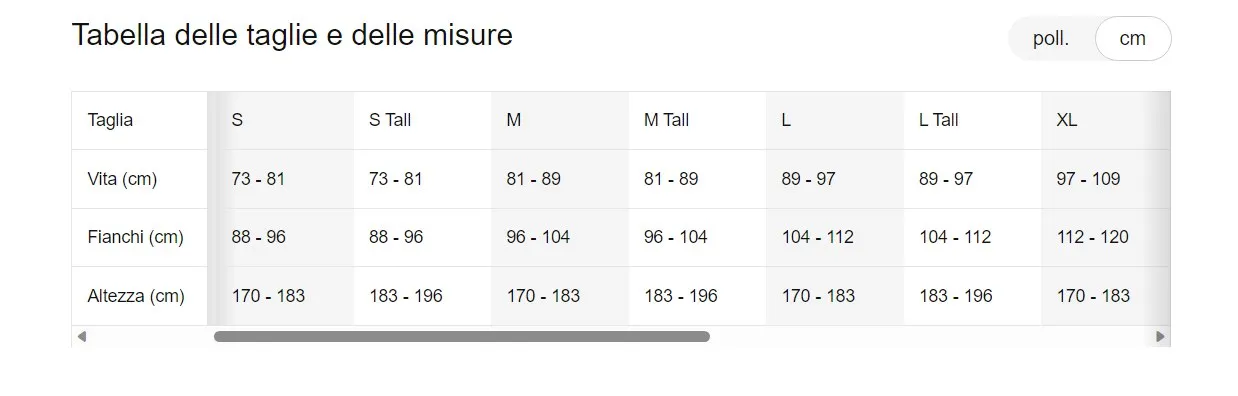1238x396 pixels.
Task: Click the Tabella delle taglie heading
Action: [x=292, y=36]
